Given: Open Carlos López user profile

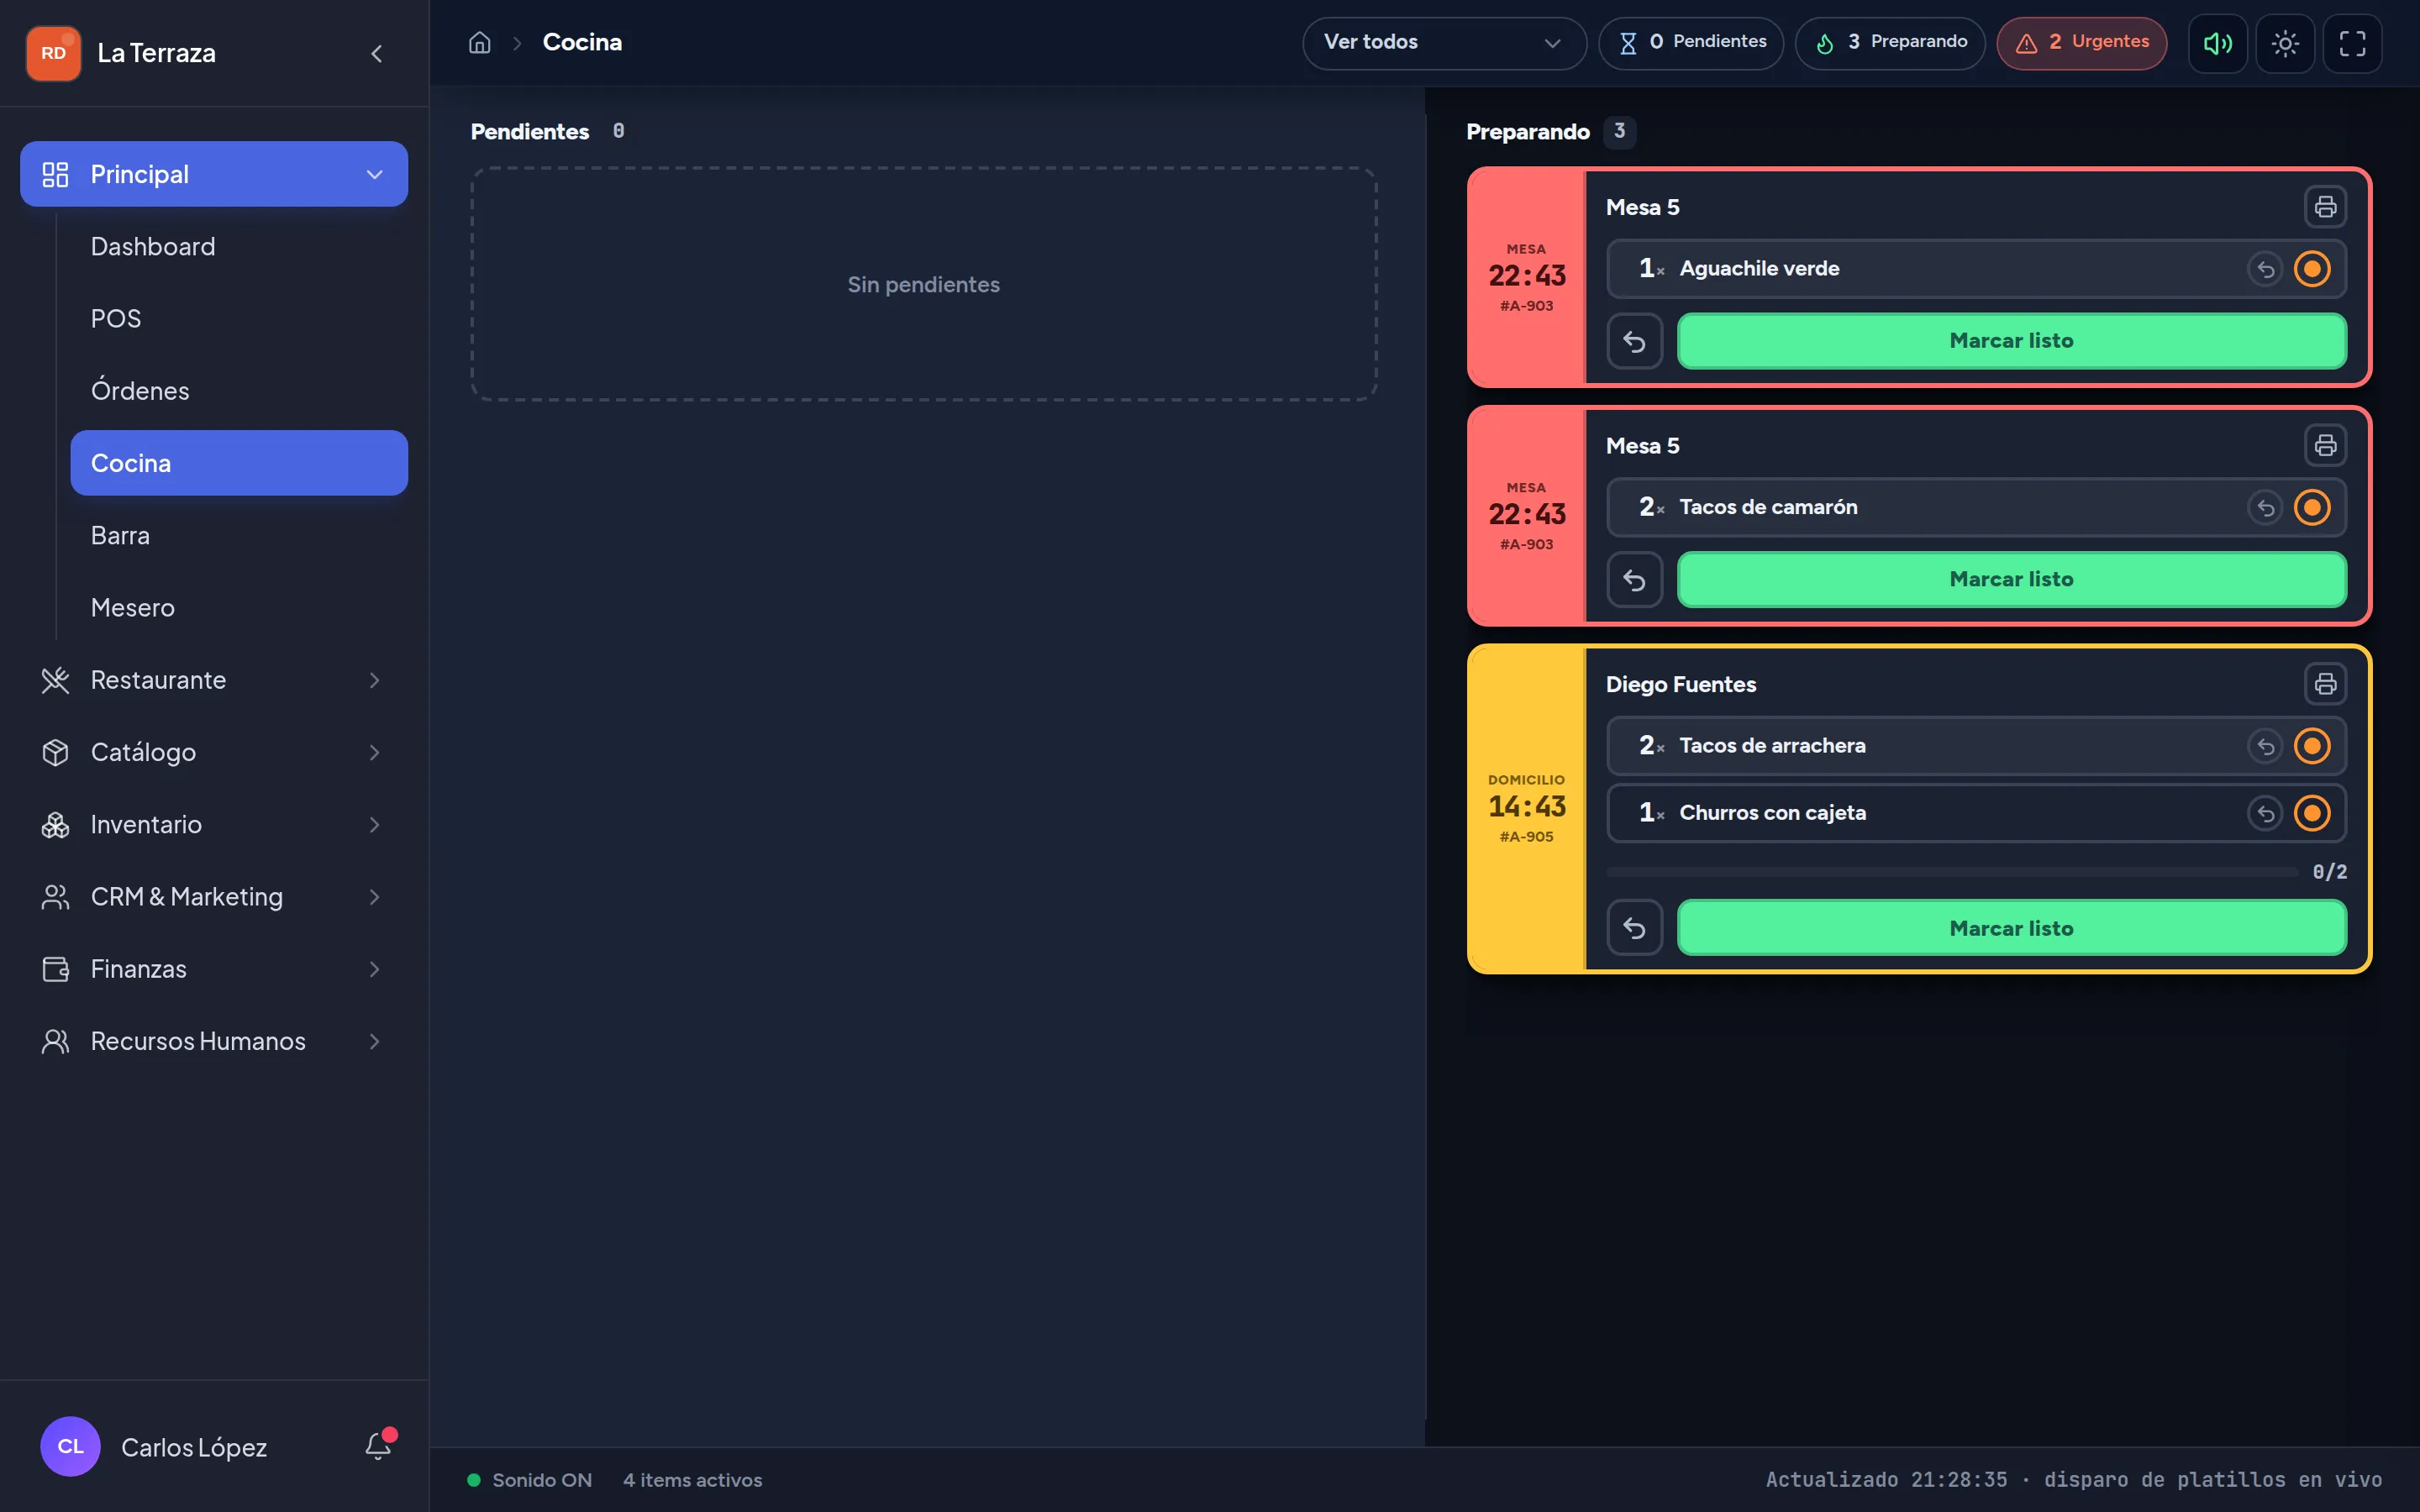Looking at the screenshot, I should point(155,1446).
